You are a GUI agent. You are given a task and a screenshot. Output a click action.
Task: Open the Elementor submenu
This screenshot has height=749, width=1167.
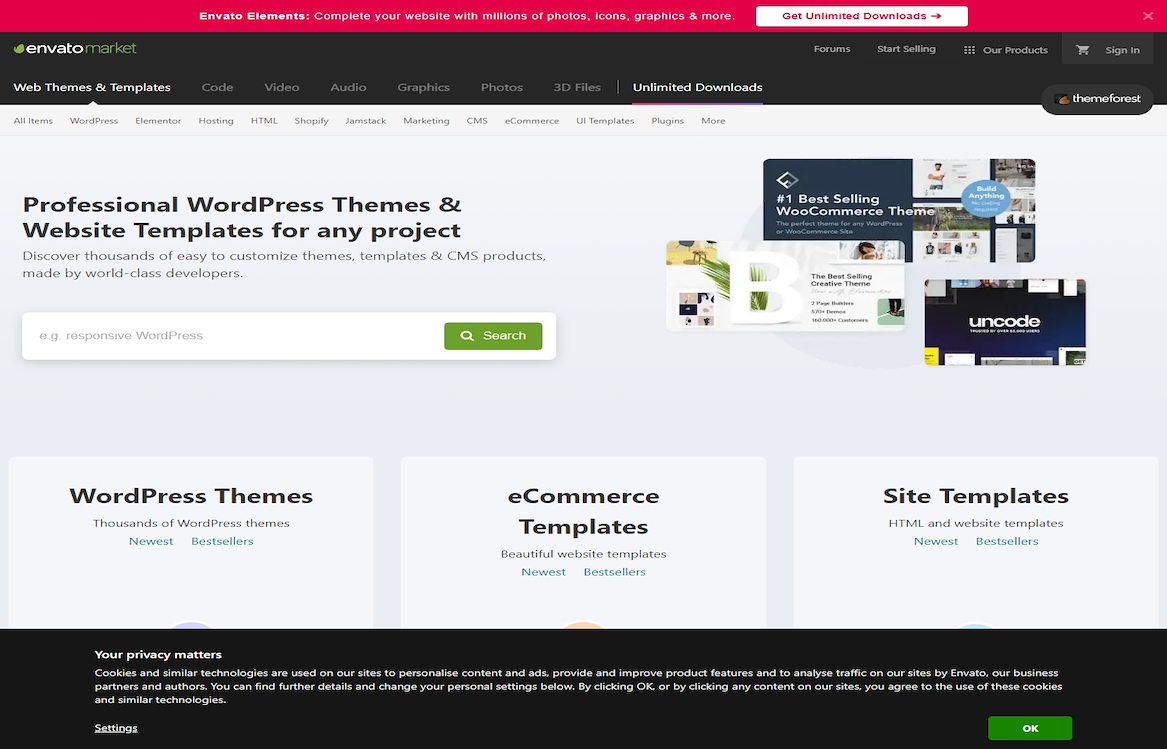pos(158,121)
